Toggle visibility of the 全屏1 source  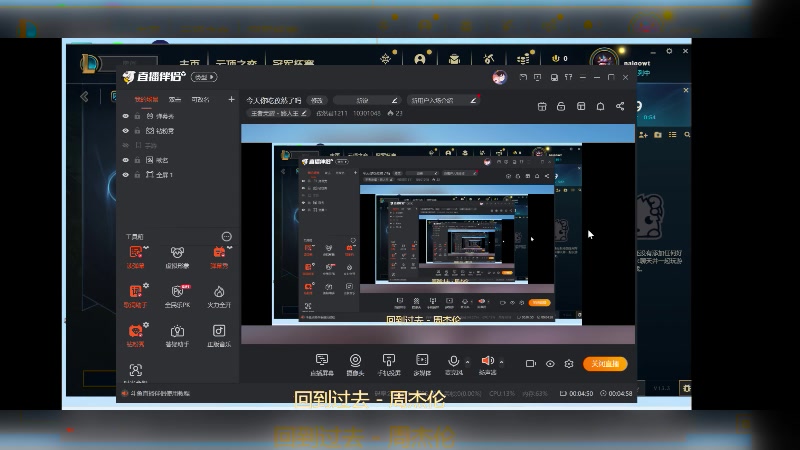coord(126,174)
